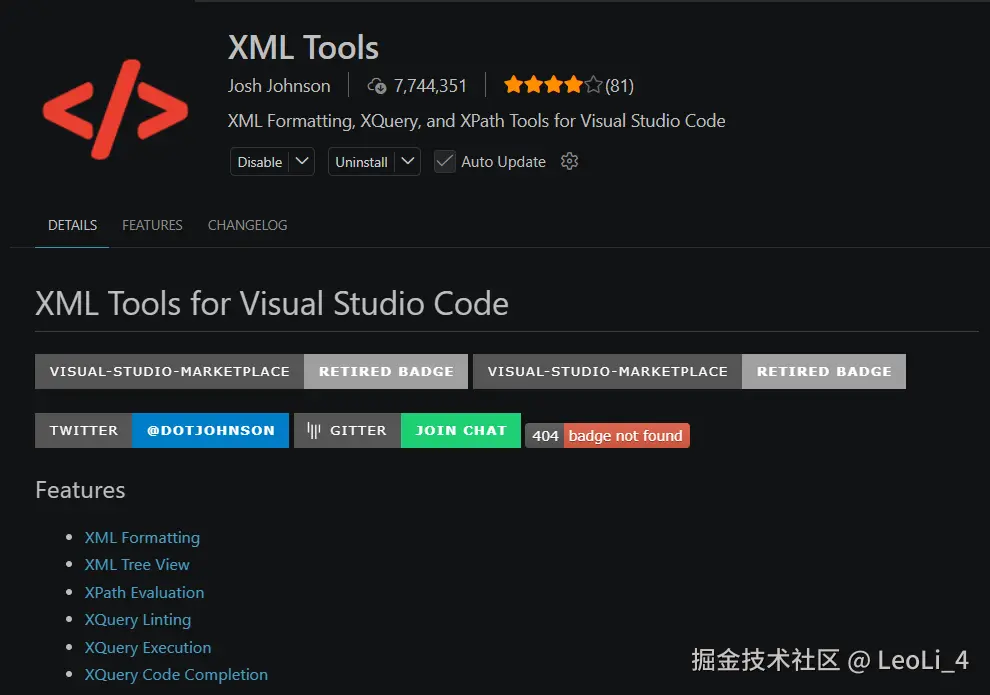Click the second Visual-Studio-Marketplace retired badge

pyautogui.click(x=689, y=371)
